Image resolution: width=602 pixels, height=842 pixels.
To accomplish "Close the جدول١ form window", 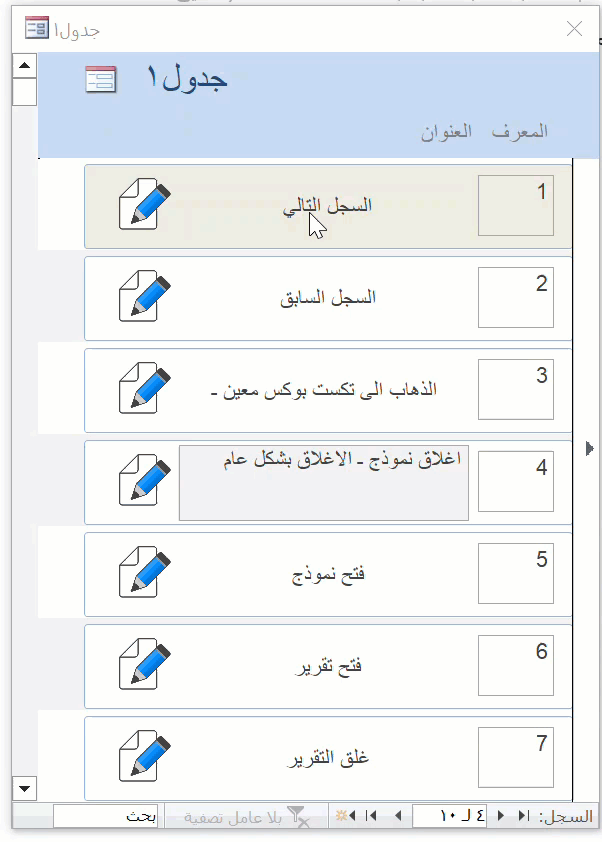I will click(x=575, y=28).
